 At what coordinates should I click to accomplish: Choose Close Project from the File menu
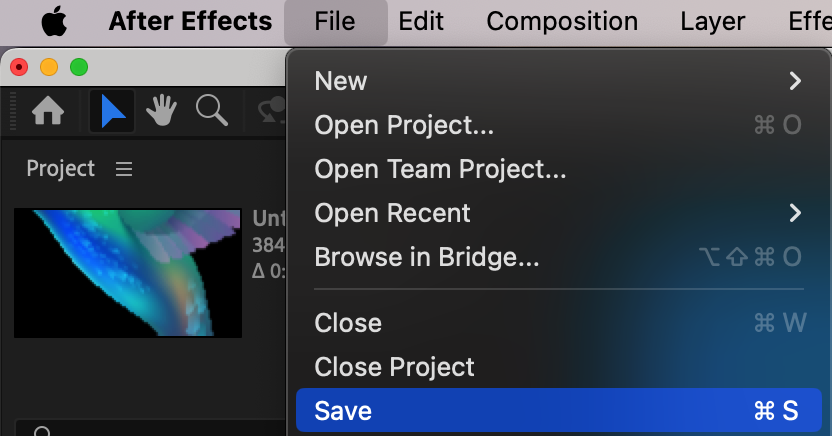coord(394,367)
